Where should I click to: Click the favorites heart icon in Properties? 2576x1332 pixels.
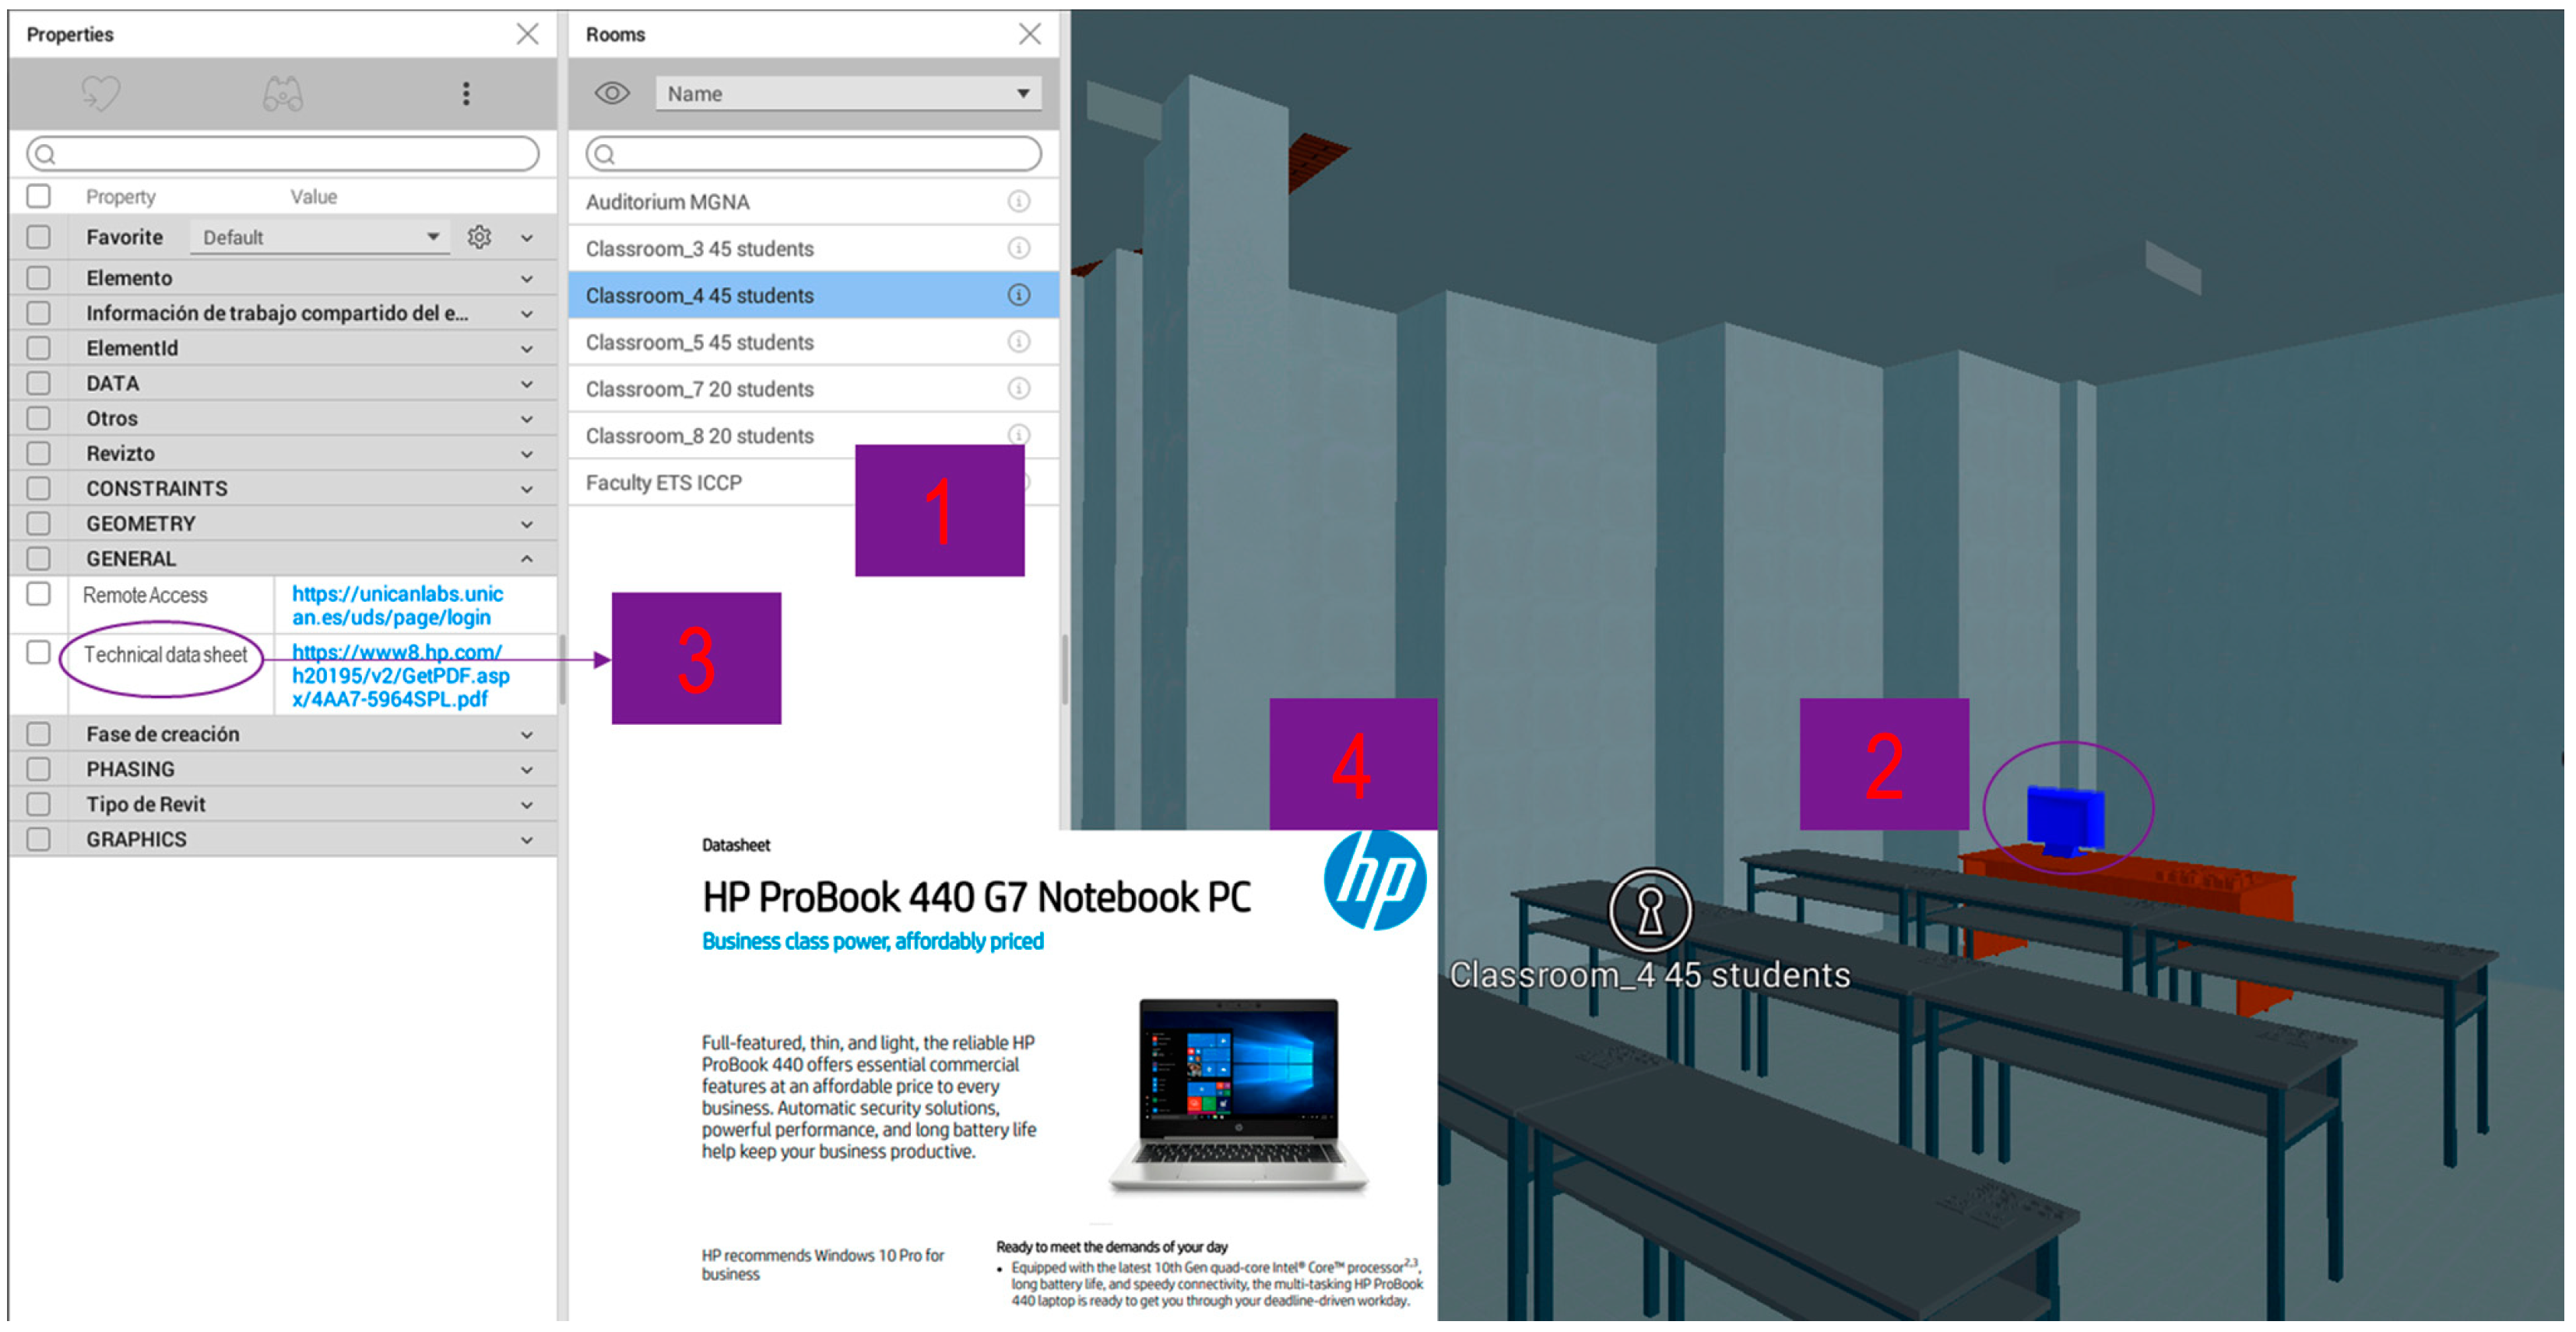[x=100, y=94]
